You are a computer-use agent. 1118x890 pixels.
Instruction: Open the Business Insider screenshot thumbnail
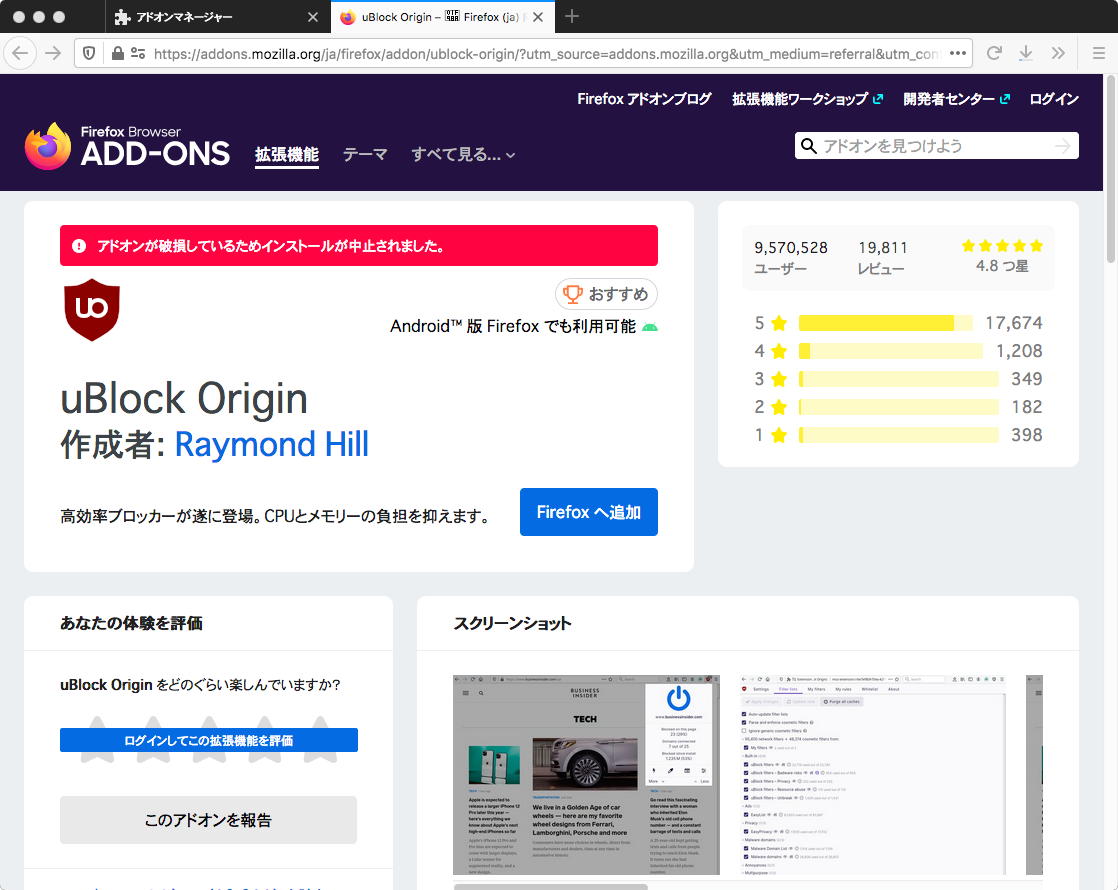coord(586,774)
